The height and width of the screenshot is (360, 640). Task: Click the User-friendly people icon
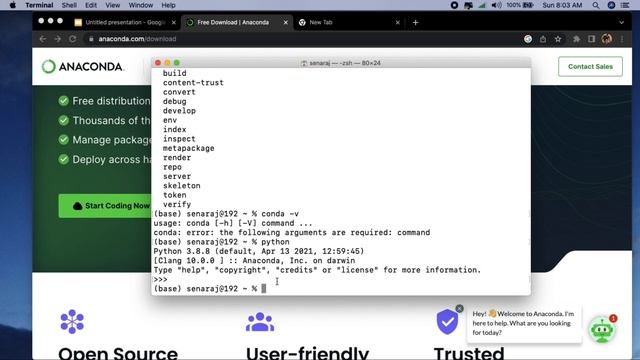point(260,322)
